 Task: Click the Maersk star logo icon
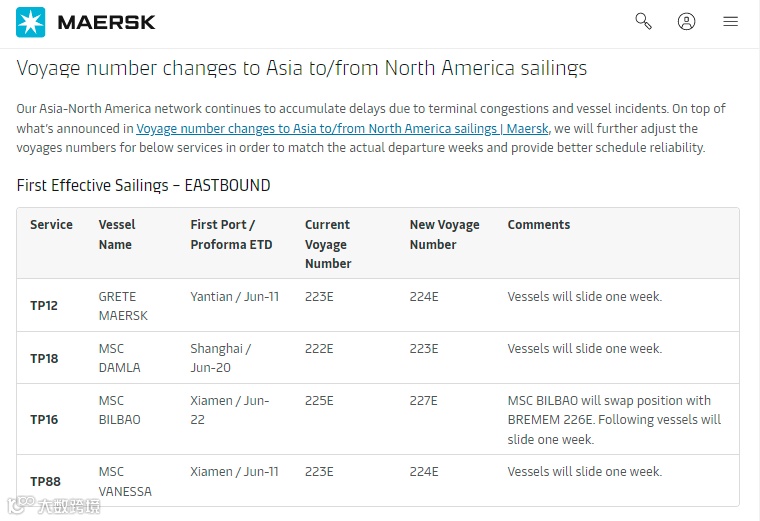tap(31, 22)
